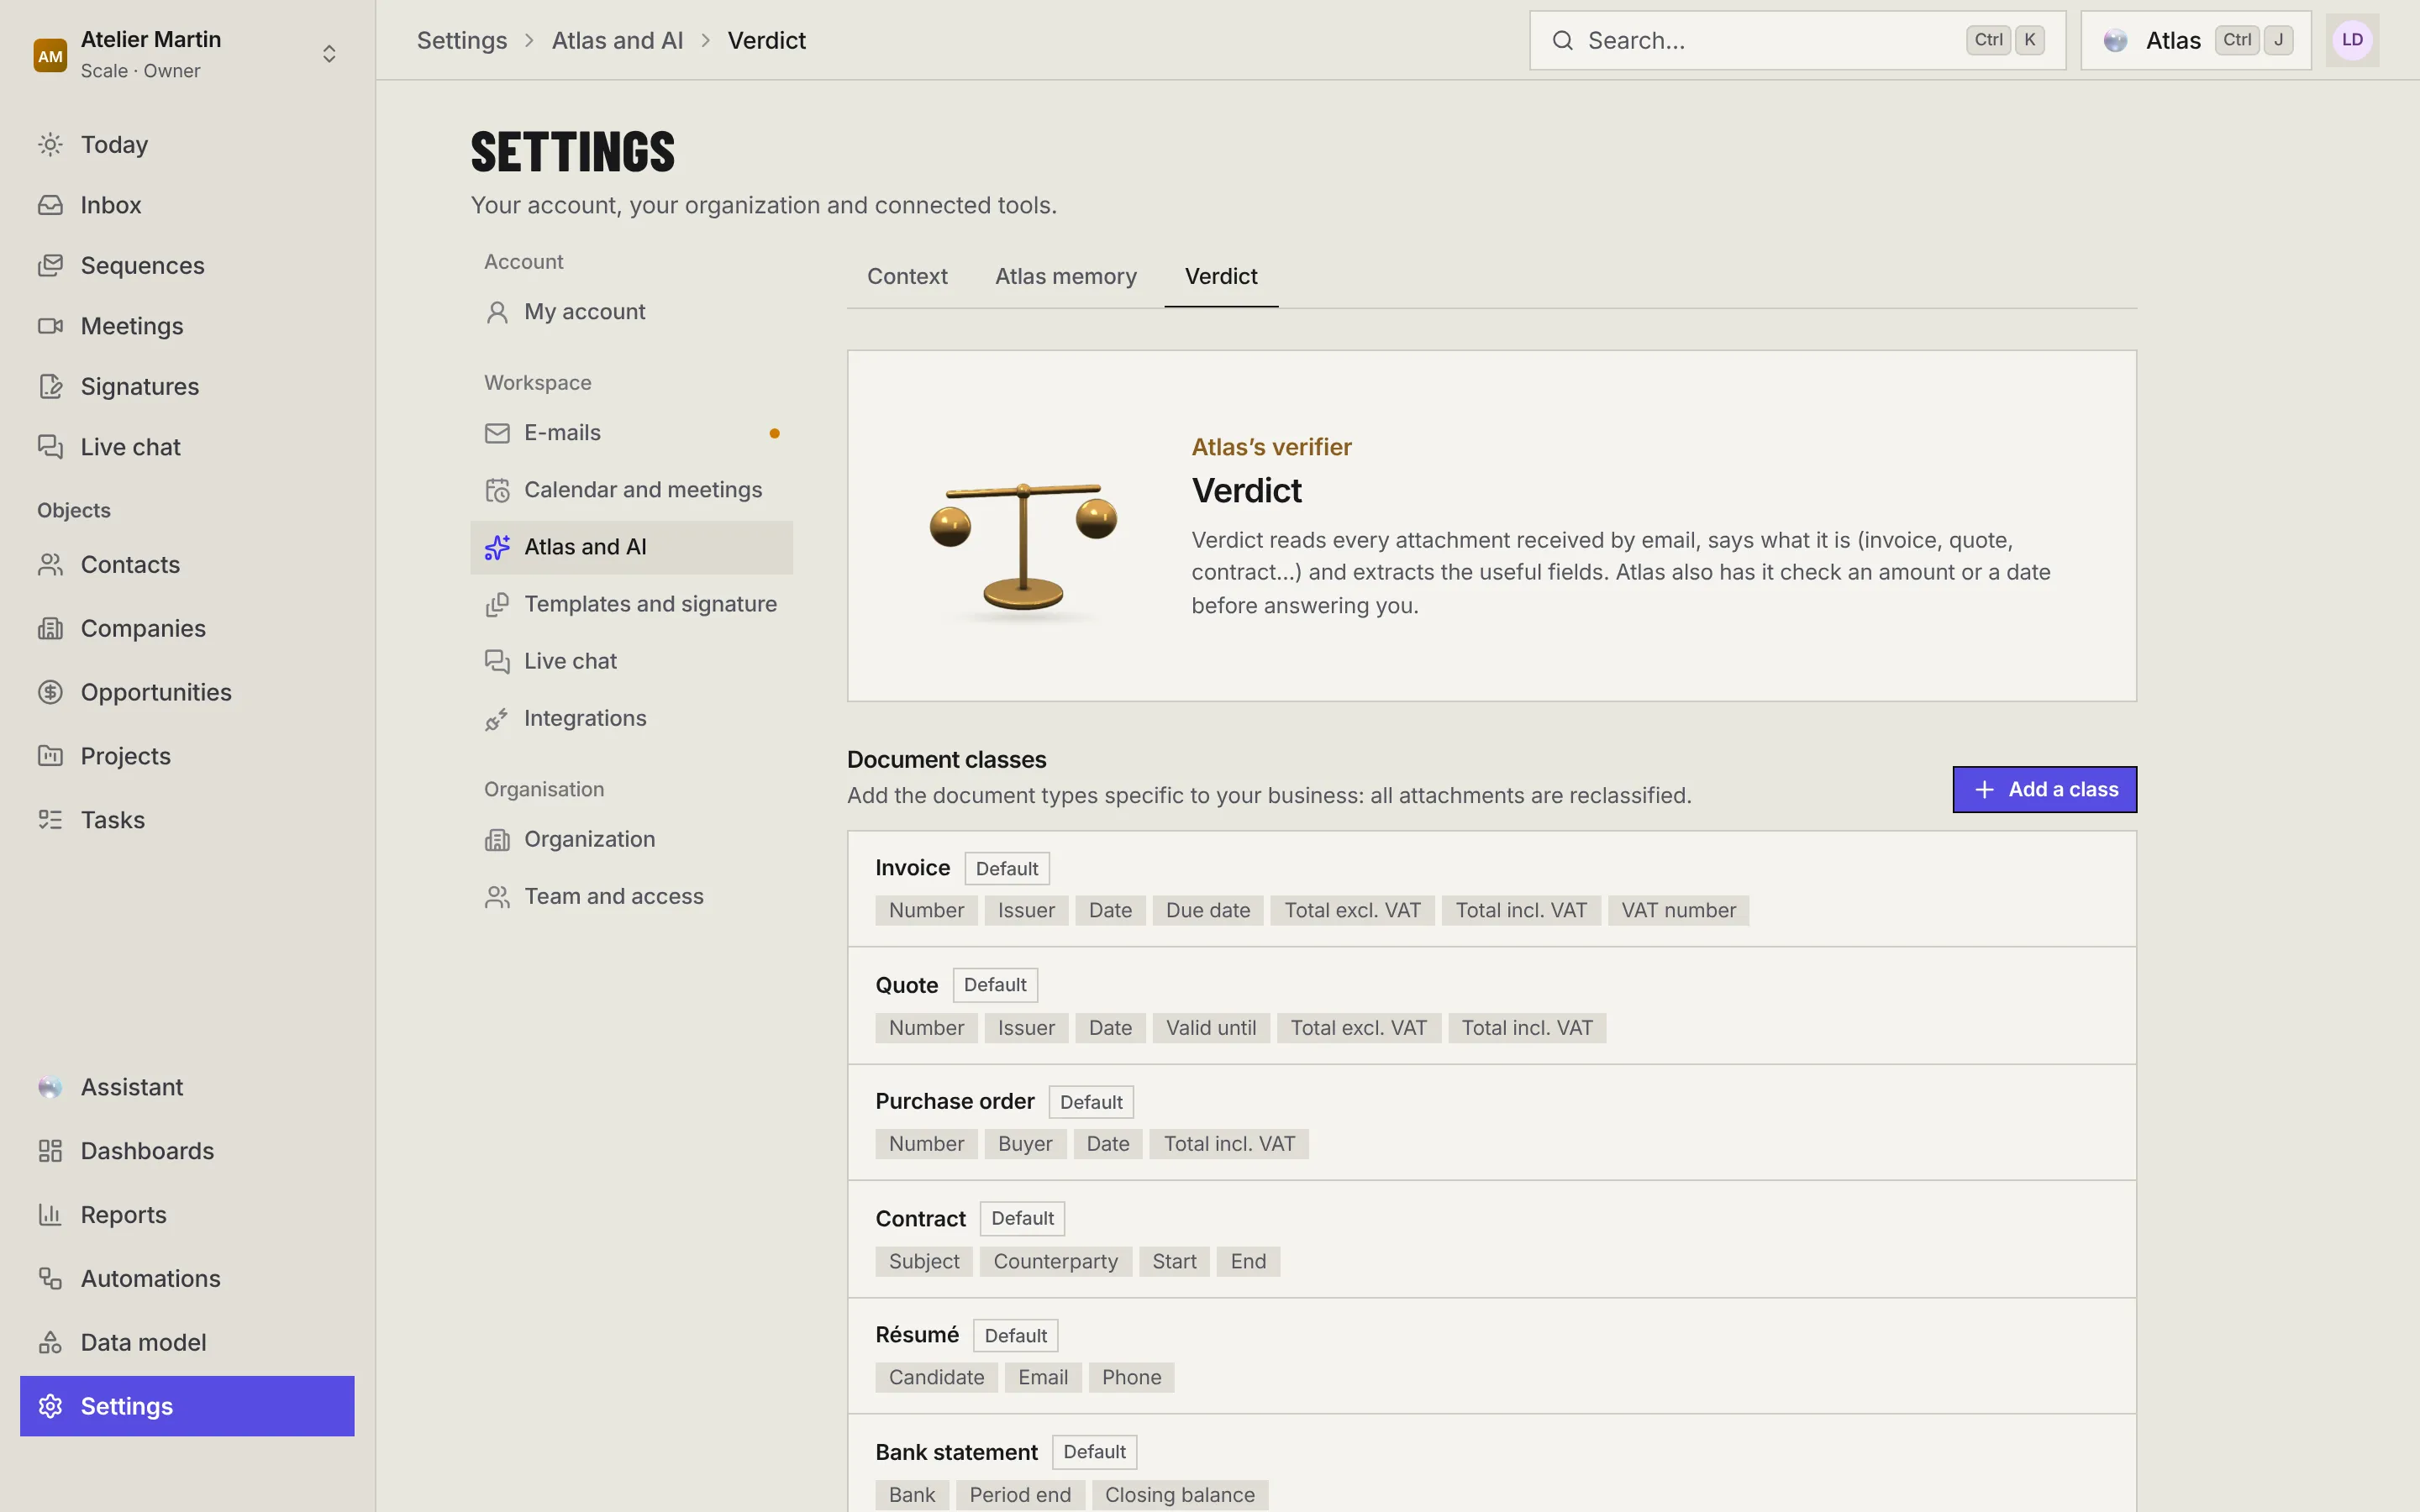Click the orange notification dot beside E-mails
Image resolution: width=2420 pixels, height=1512 pixels.
(x=774, y=433)
